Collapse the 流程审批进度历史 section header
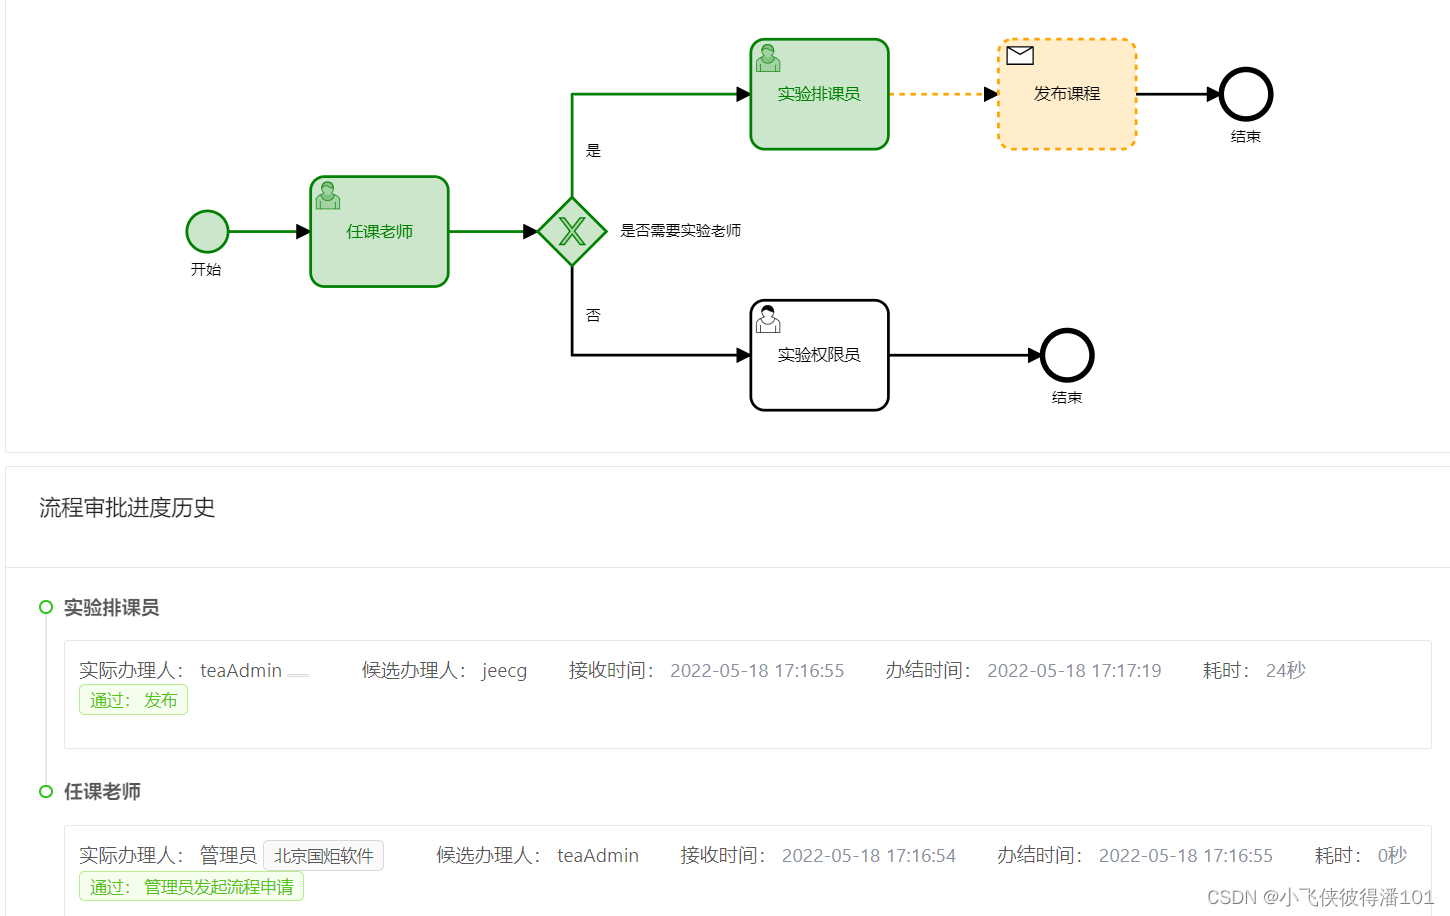Viewport: 1450px width, 916px height. pos(126,508)
